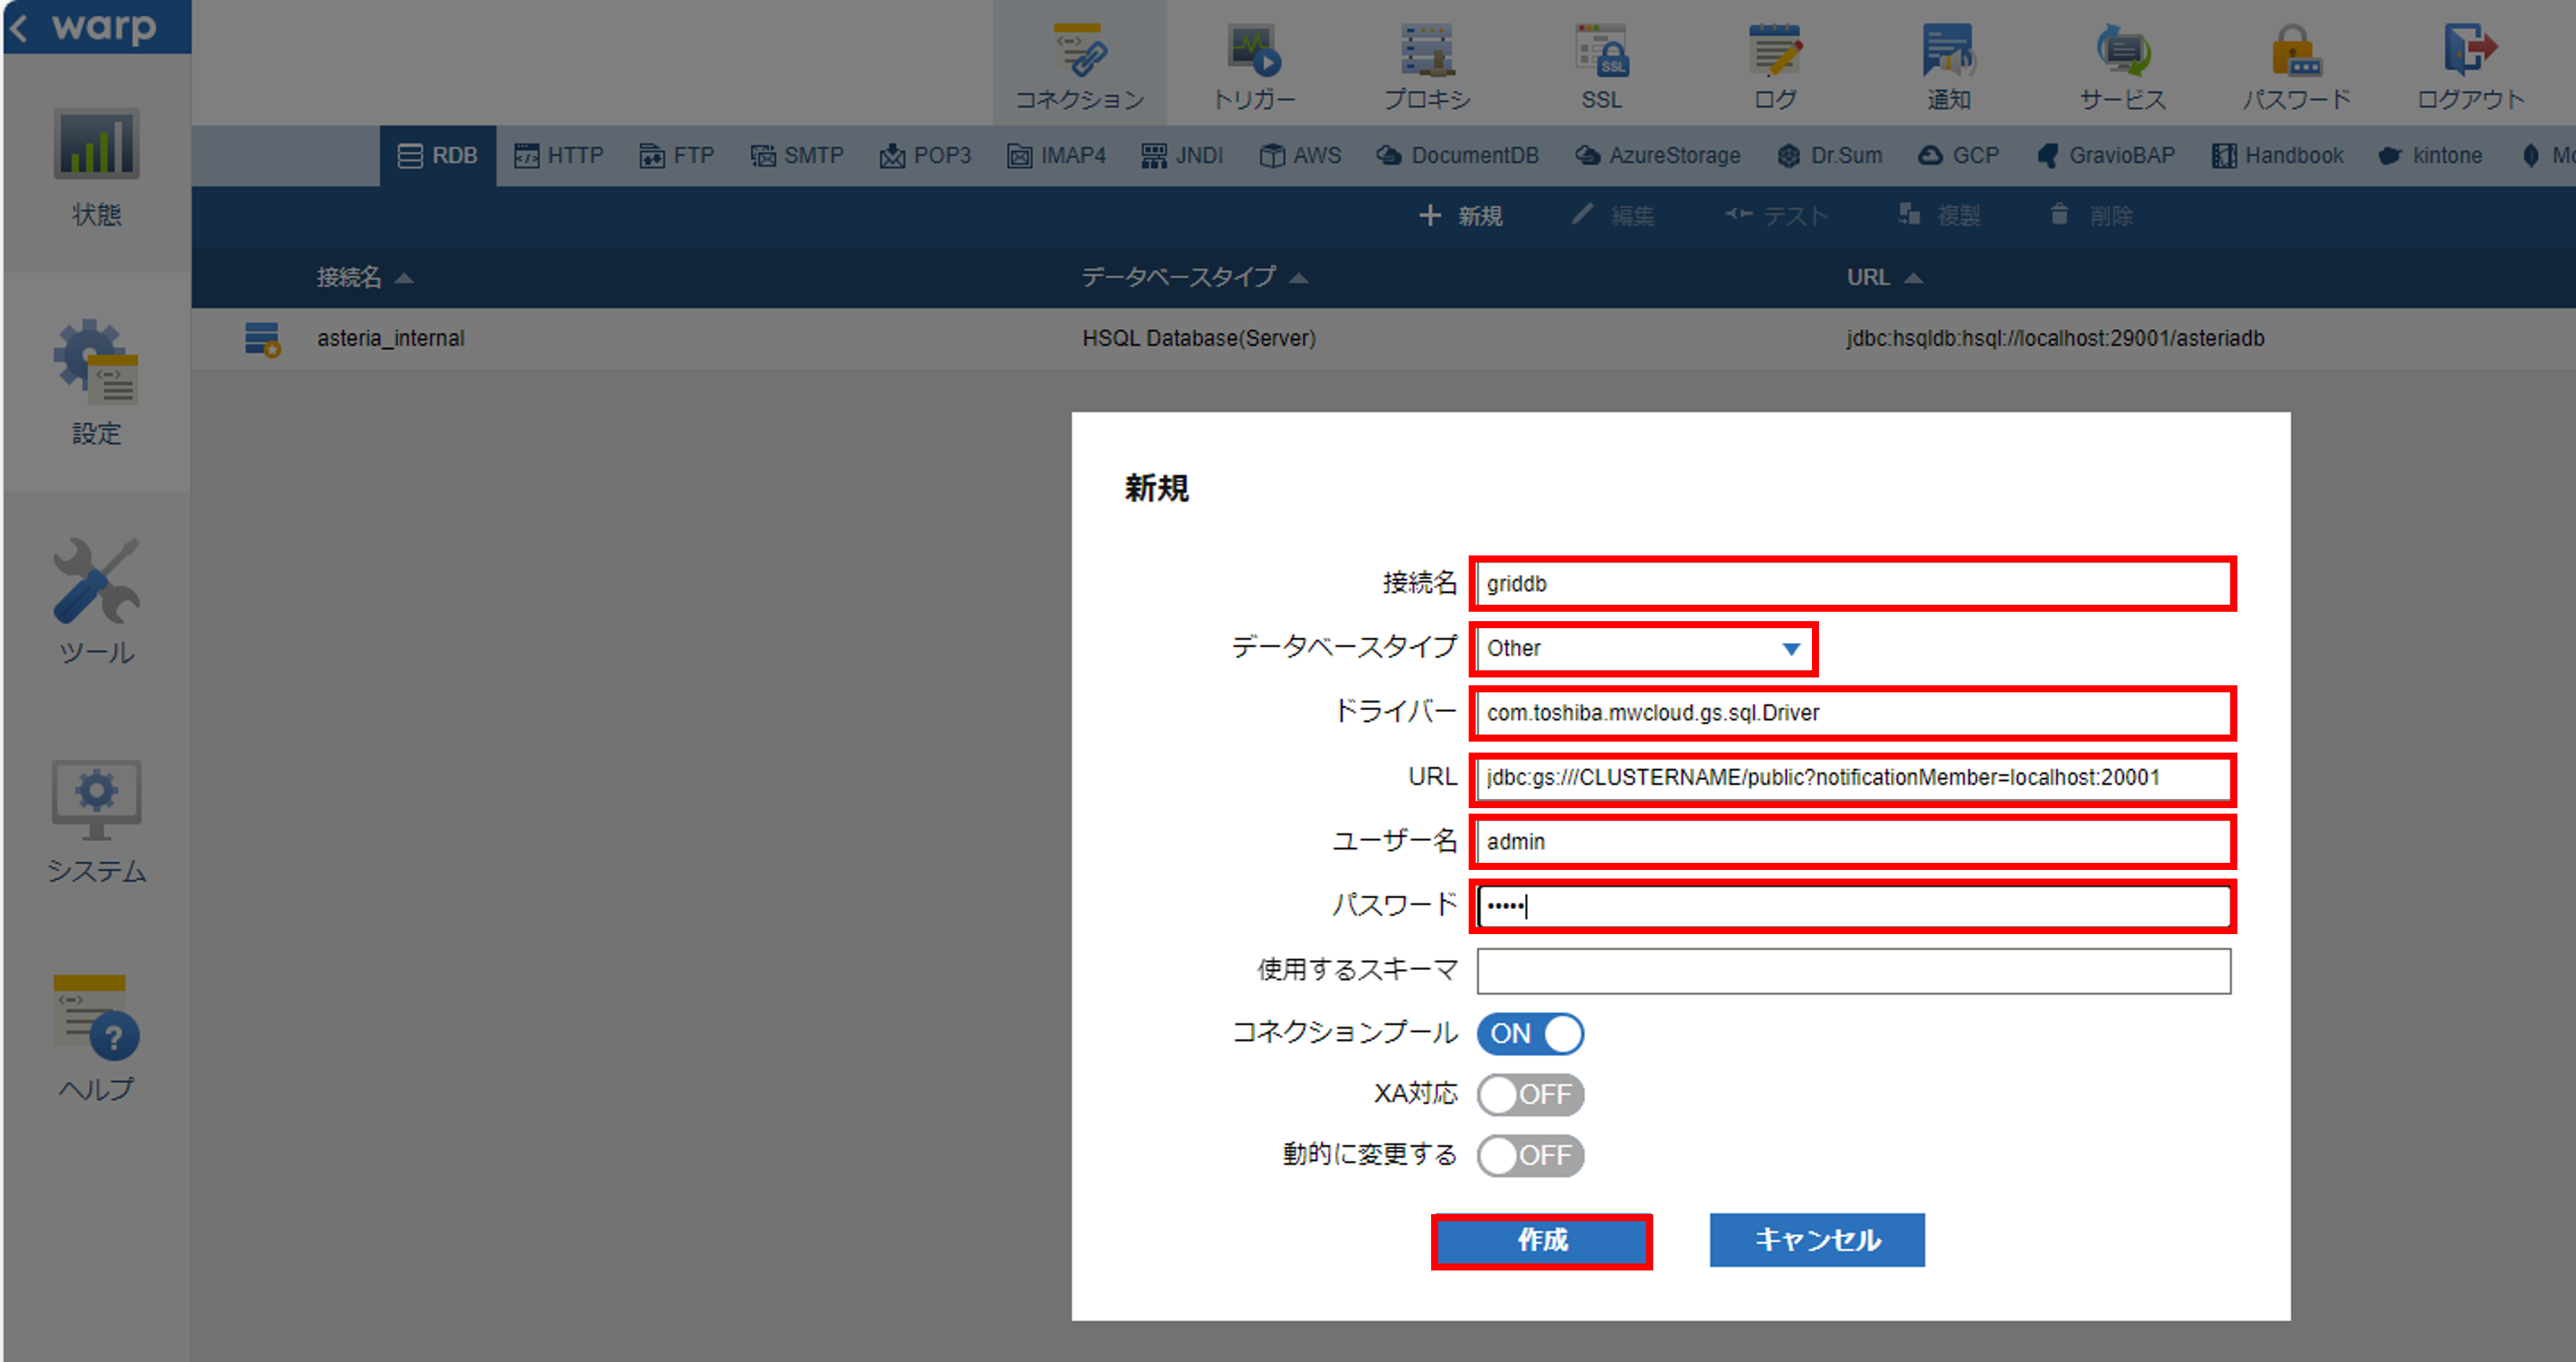Open the ログ (log) icon

(1775, 52)
